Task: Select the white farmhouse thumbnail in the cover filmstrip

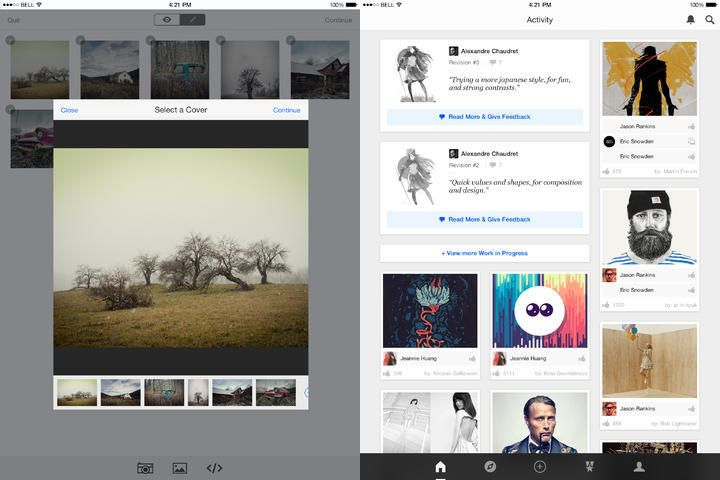Action: pyautogui.click(x=120, y=392)
